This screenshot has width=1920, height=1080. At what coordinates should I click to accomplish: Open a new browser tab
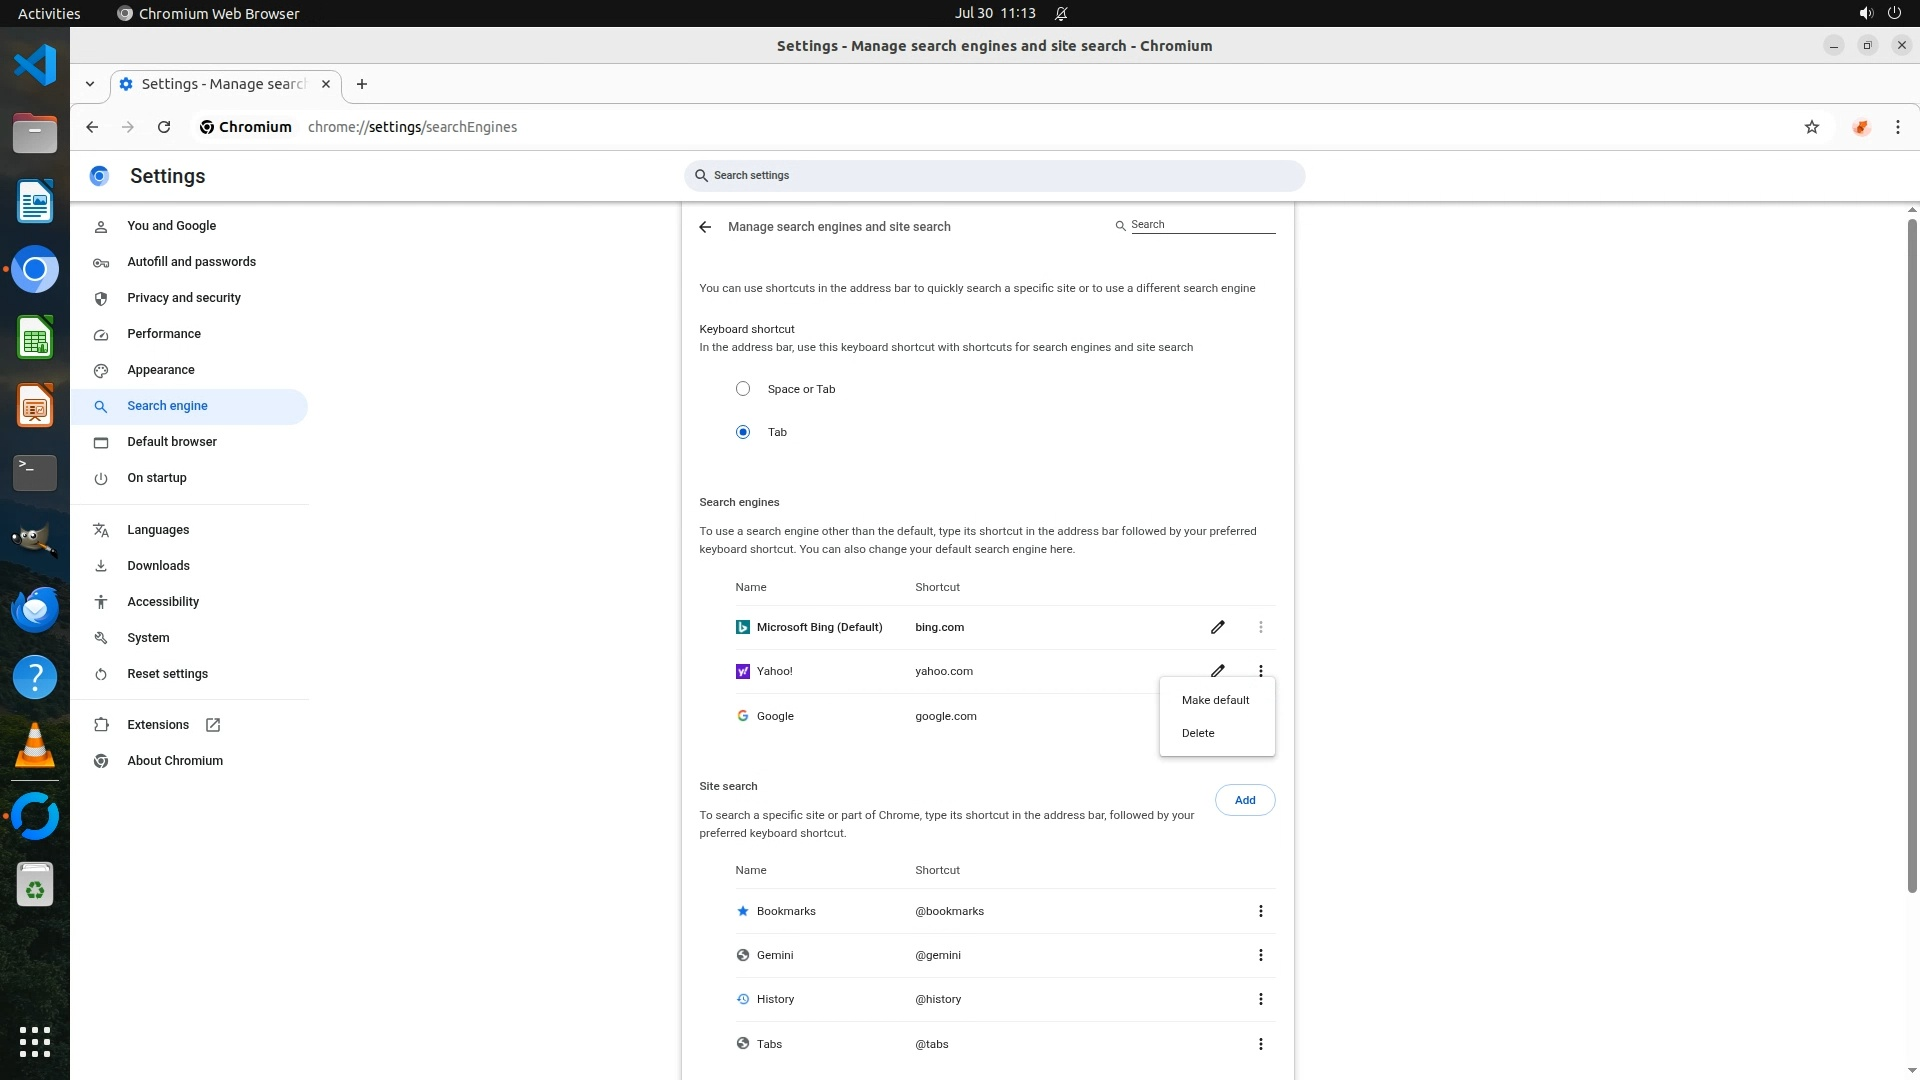pyautogui.click(x=362, y=84)
